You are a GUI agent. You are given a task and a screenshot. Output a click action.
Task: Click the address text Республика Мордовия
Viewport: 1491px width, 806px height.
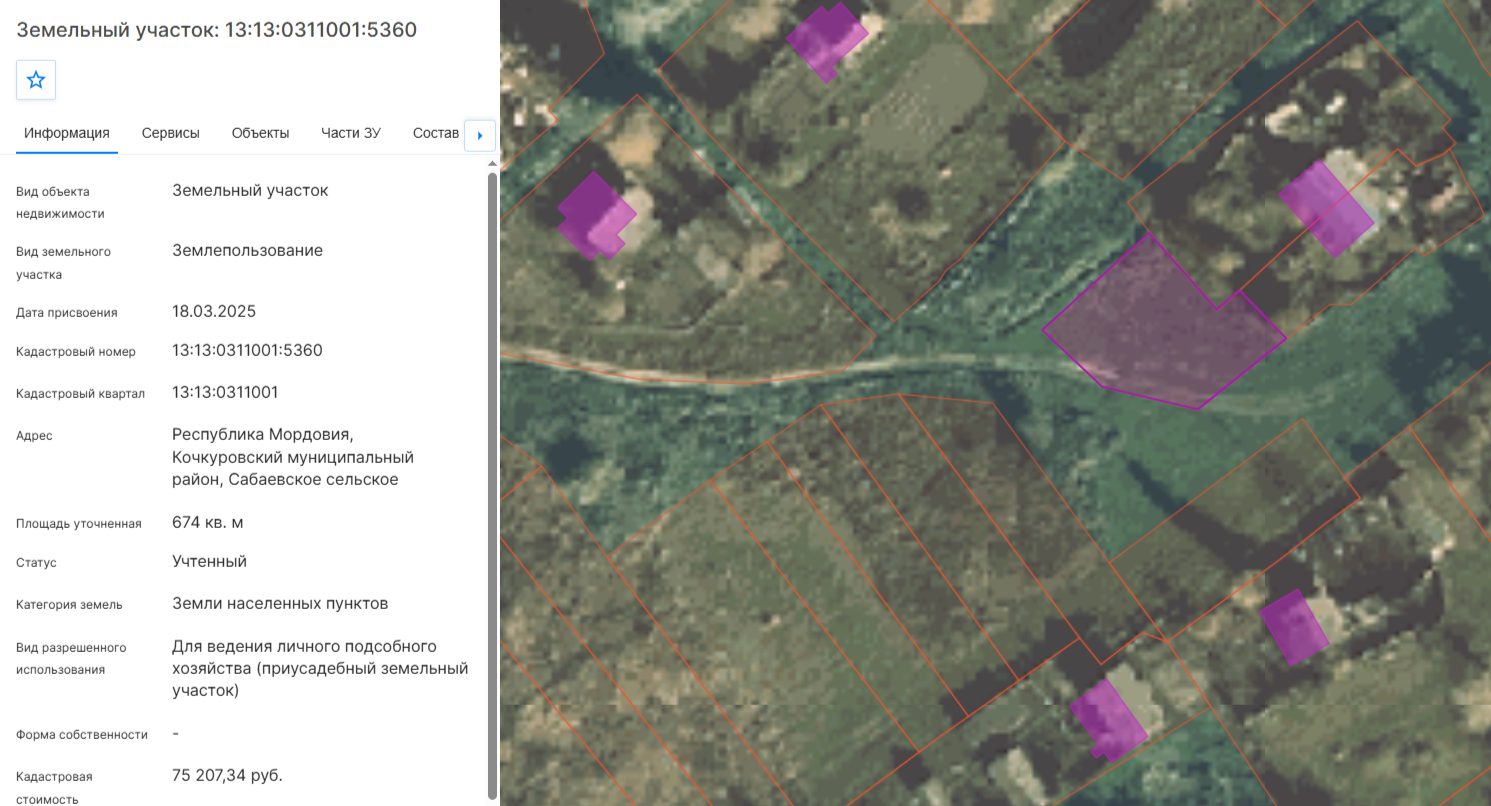click(x=263, y=435)
